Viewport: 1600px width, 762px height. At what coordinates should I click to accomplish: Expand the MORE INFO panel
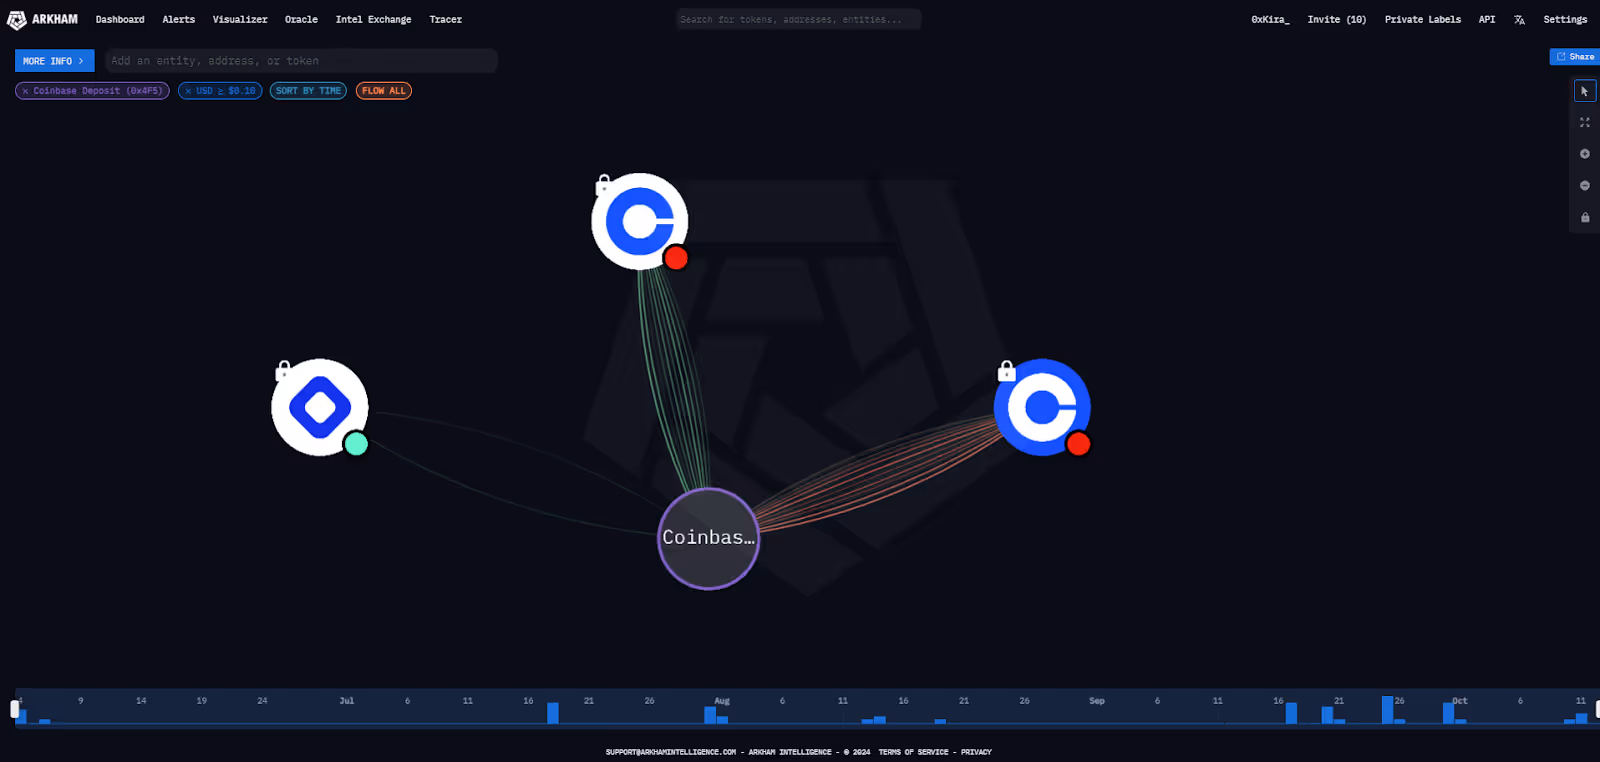(x=55, y=61)
